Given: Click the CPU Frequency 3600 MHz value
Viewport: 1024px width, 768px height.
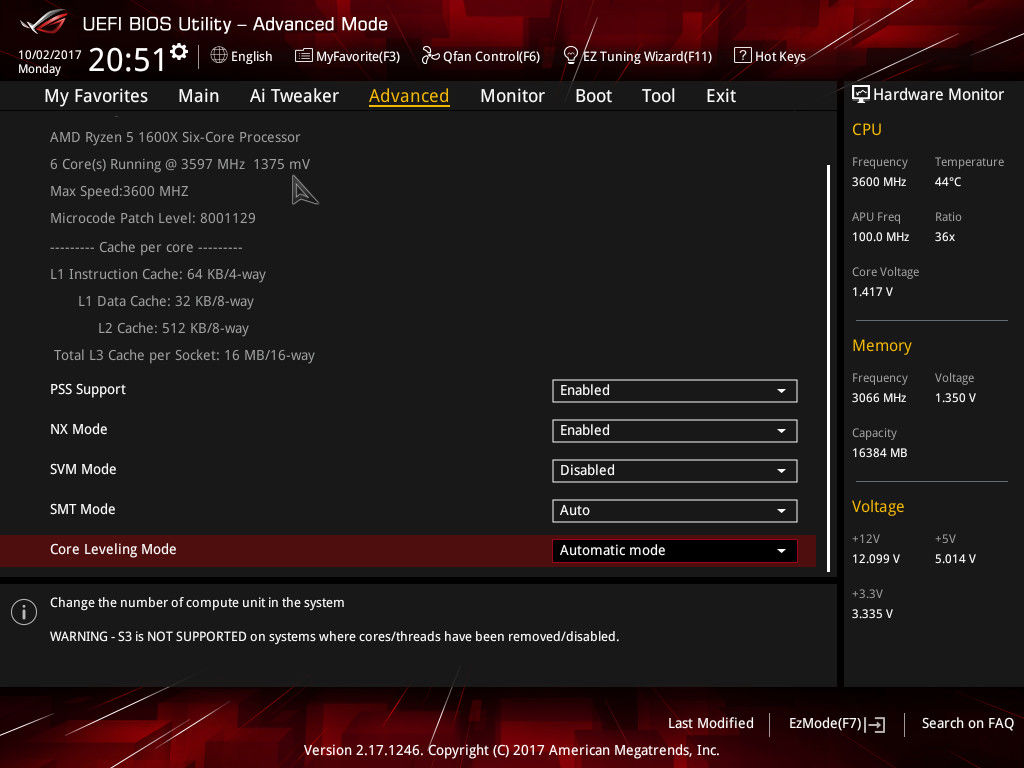Looking at the screenshot, I should tap(879, 182).
